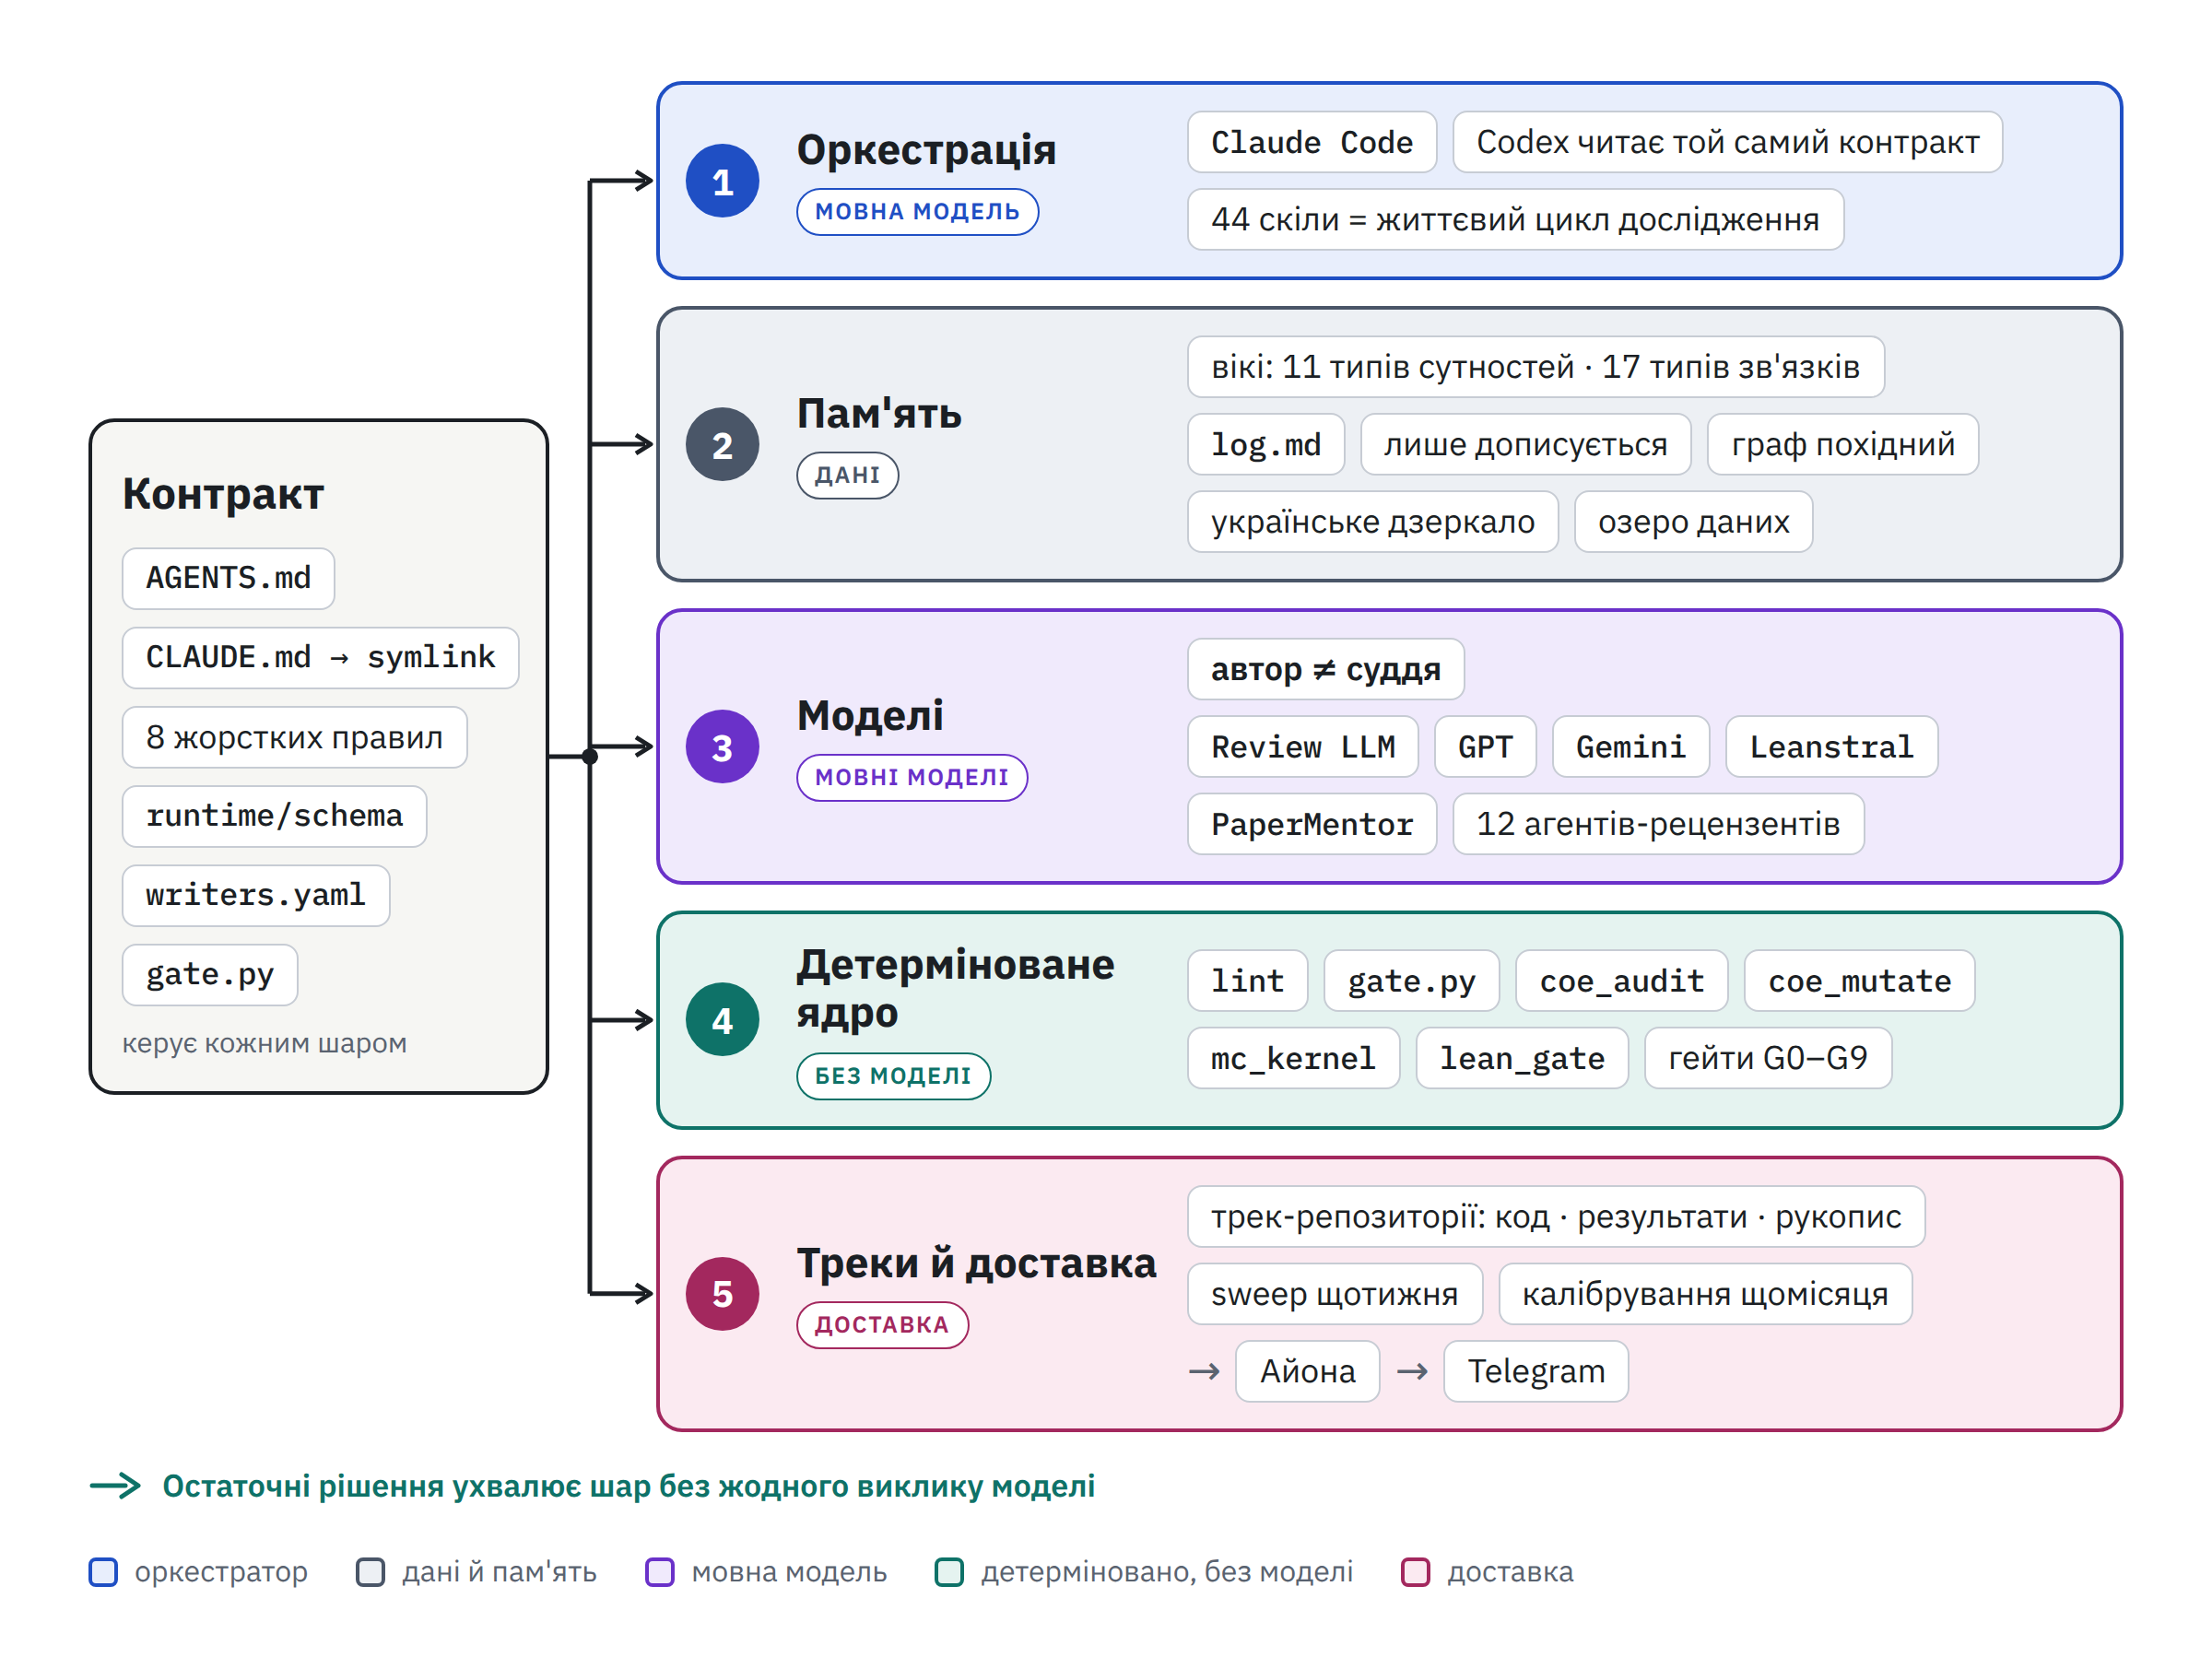Screen dimensions: 2212x1657
Task: Click the Остаточні рішення footnote text
Action: (629, 1486)
